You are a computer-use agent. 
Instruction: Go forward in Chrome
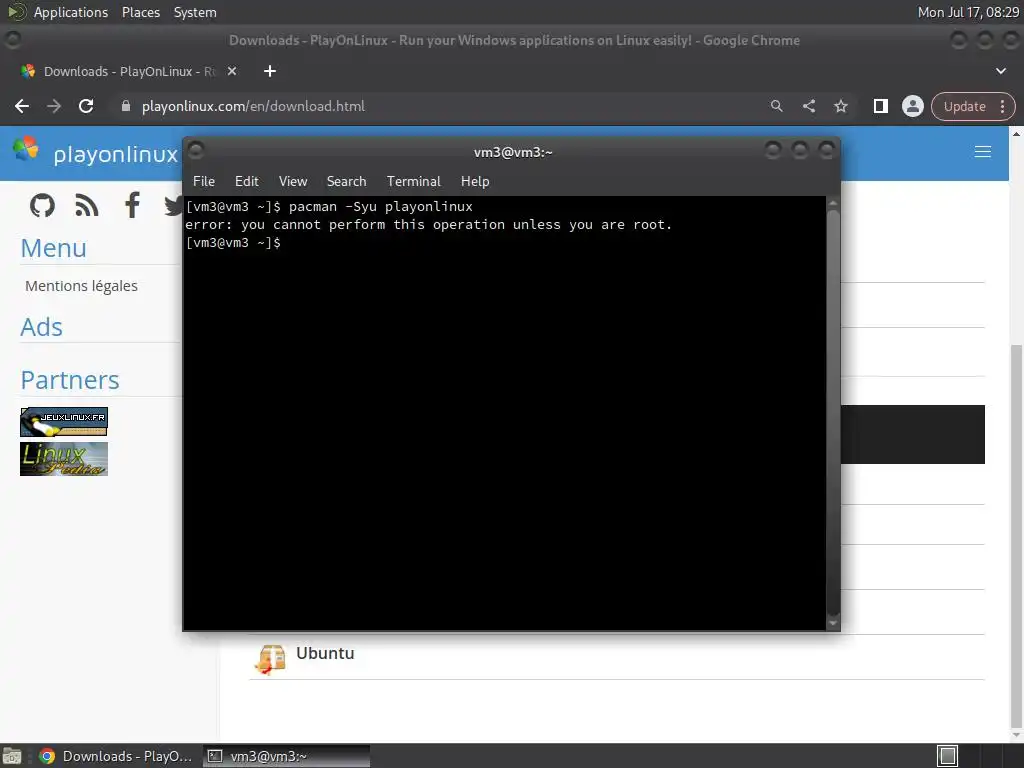pyautogui.click(x=54, y=106)
